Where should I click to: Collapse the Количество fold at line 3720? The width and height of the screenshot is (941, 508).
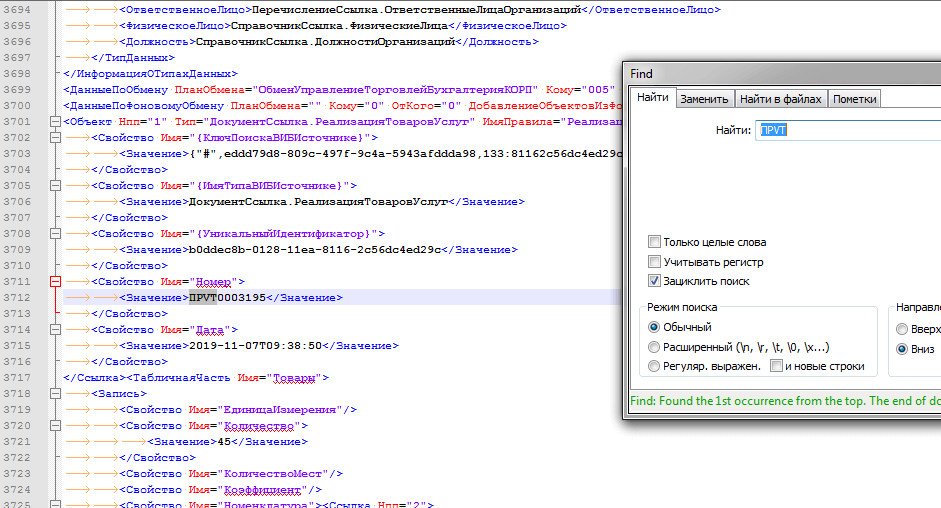click(x=55, y=426)
